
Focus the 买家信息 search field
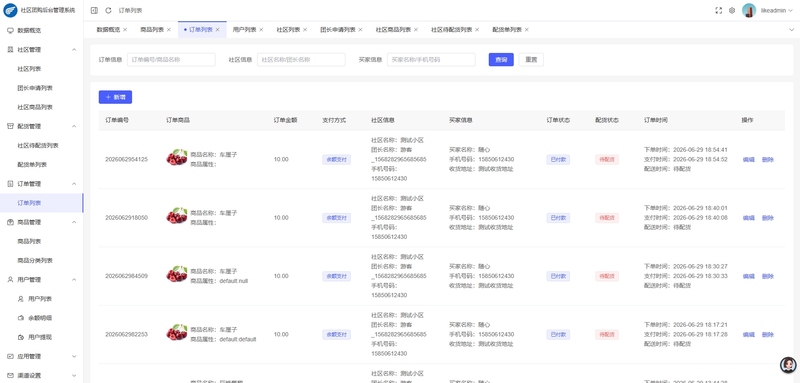(x=432, y=60)
